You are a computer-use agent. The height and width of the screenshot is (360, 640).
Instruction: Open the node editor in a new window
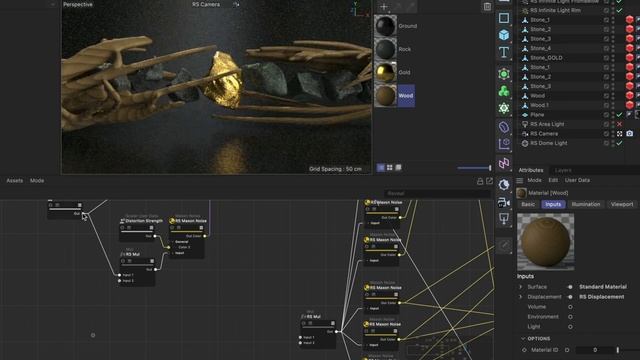coord(489,181)
